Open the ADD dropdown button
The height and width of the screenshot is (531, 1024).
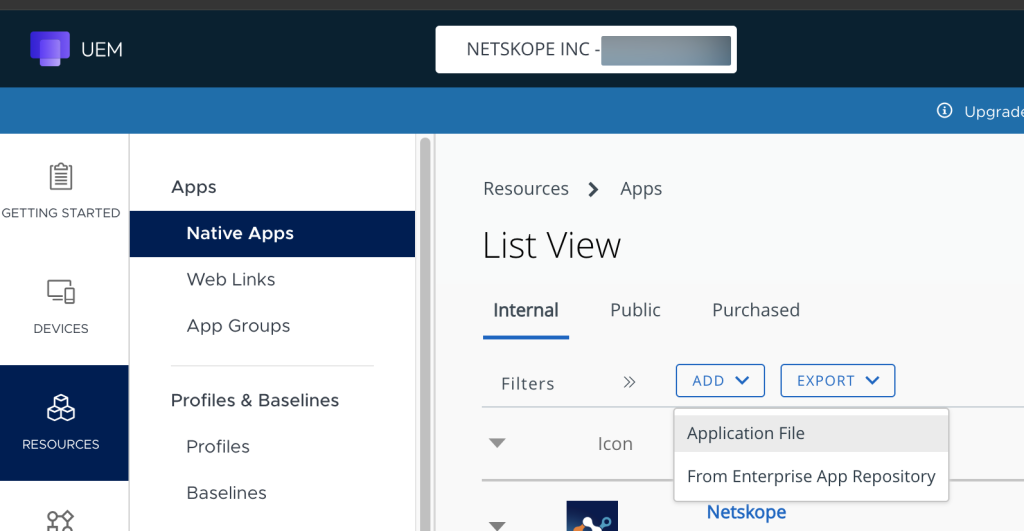pos(720,381)
